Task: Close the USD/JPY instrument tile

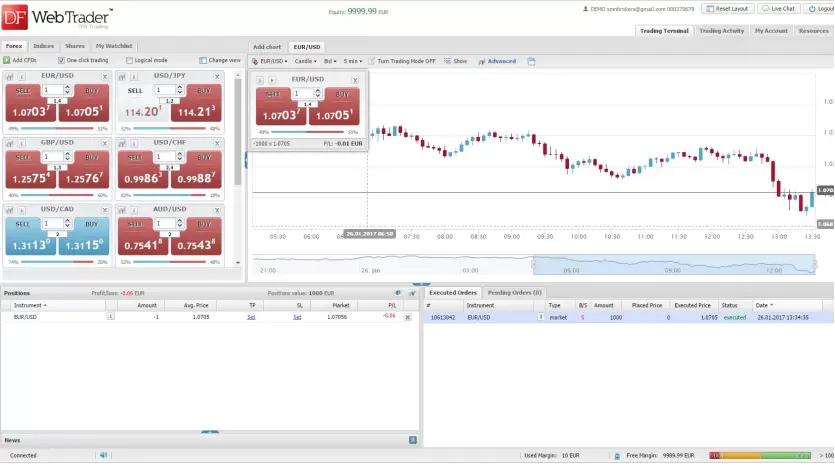Action: [x=217, y=75]
